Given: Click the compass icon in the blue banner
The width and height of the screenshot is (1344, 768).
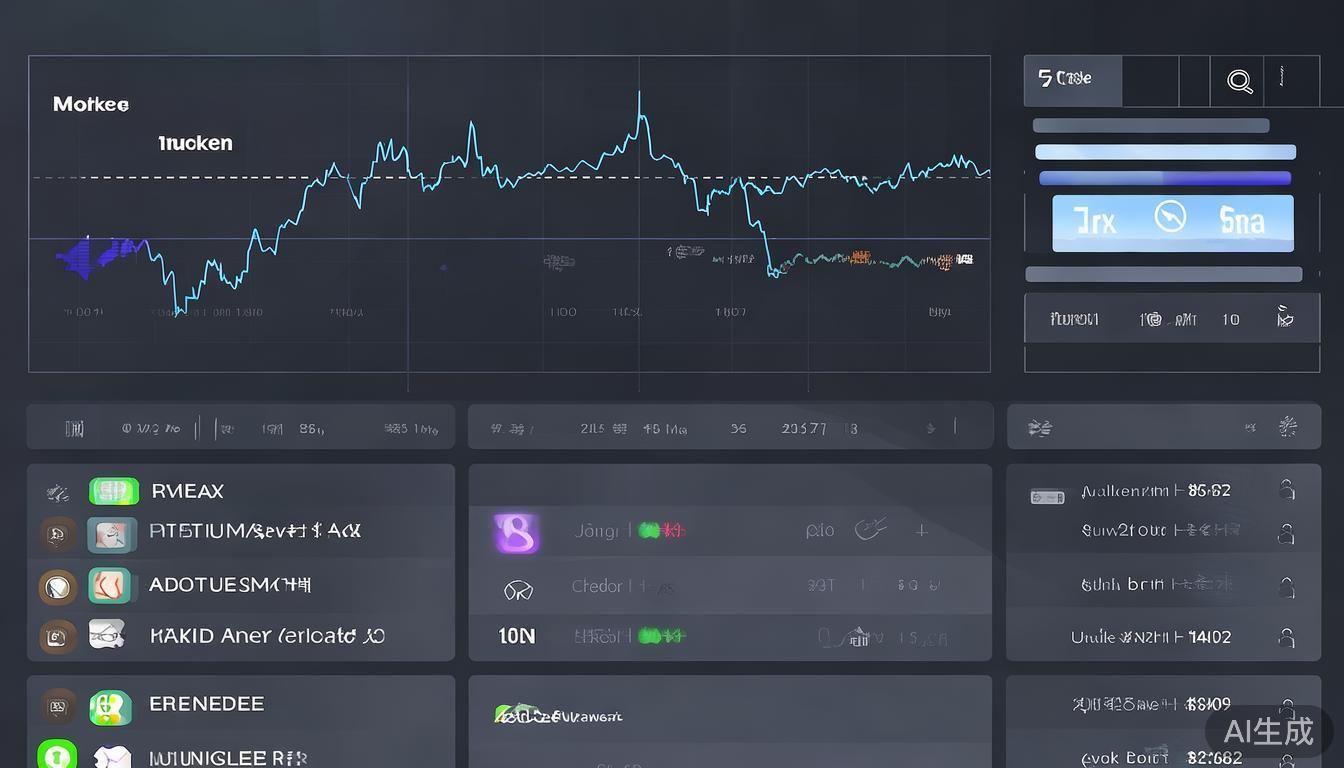Looking at the screenshot, I should point(1170,217).
